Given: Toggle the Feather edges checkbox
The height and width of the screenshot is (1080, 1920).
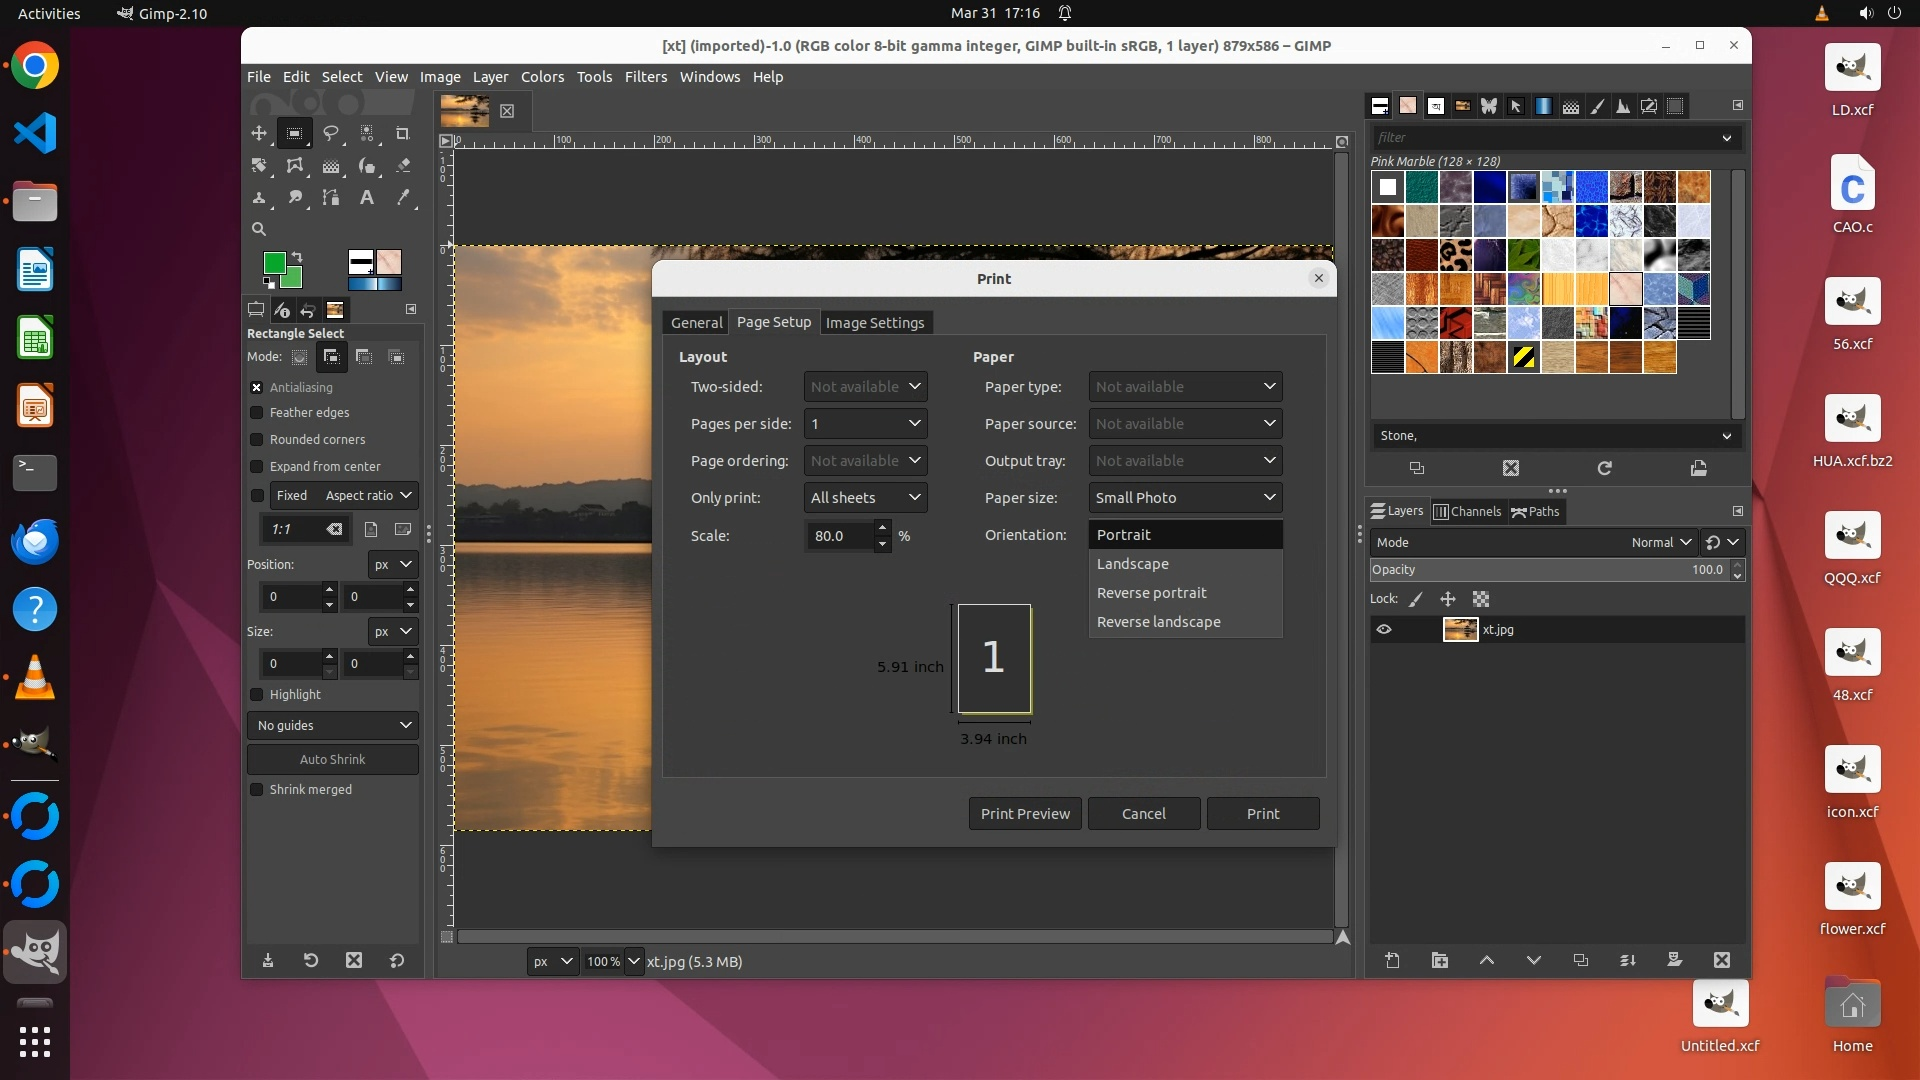Looking at the screenshot, I should (x=257, y=413).
